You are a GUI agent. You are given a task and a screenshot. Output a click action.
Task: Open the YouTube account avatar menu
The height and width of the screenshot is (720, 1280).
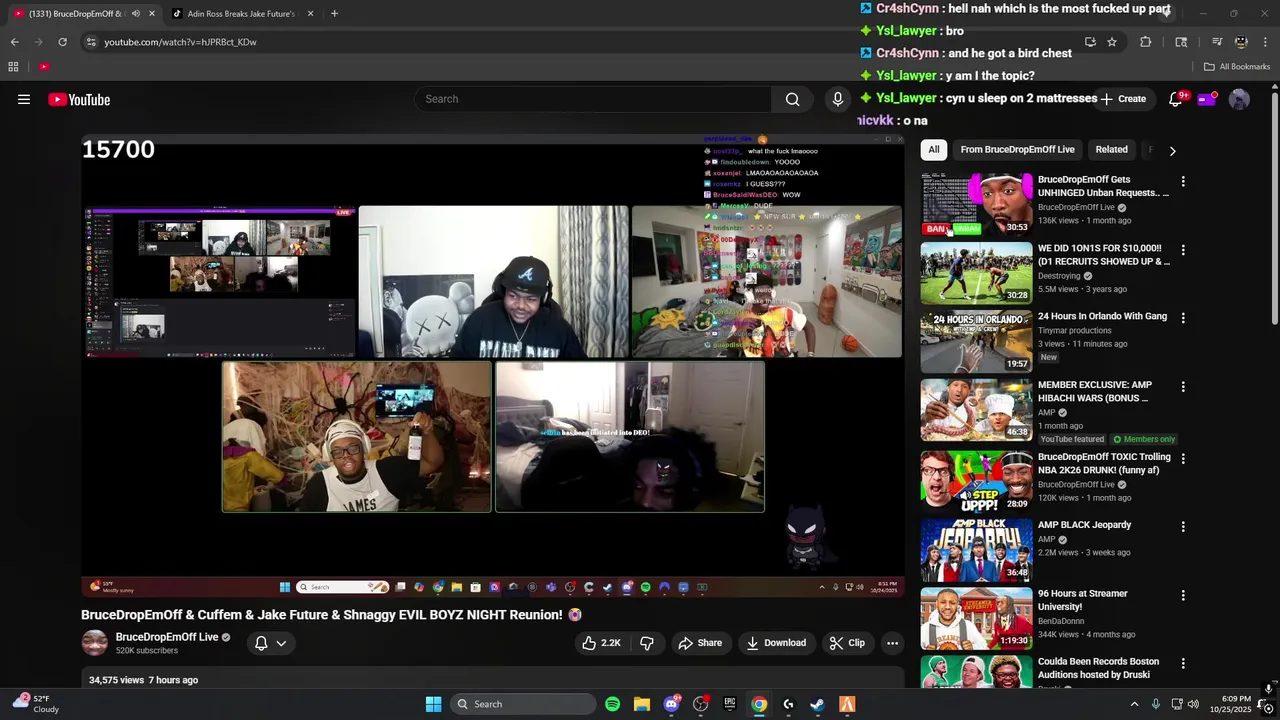(1239, 99)
